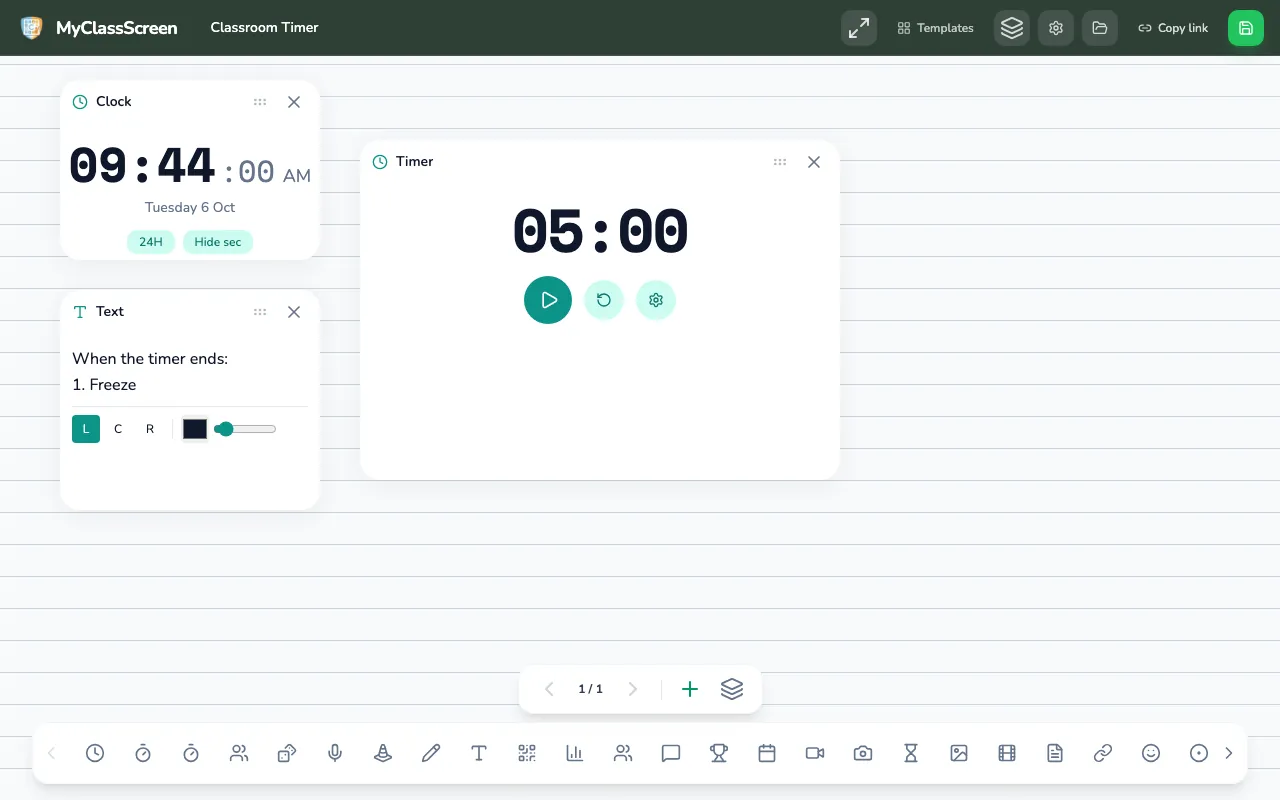Open the photo camera widget
The width and height of the screenshot is (1280, 800).
click(863, 753)
